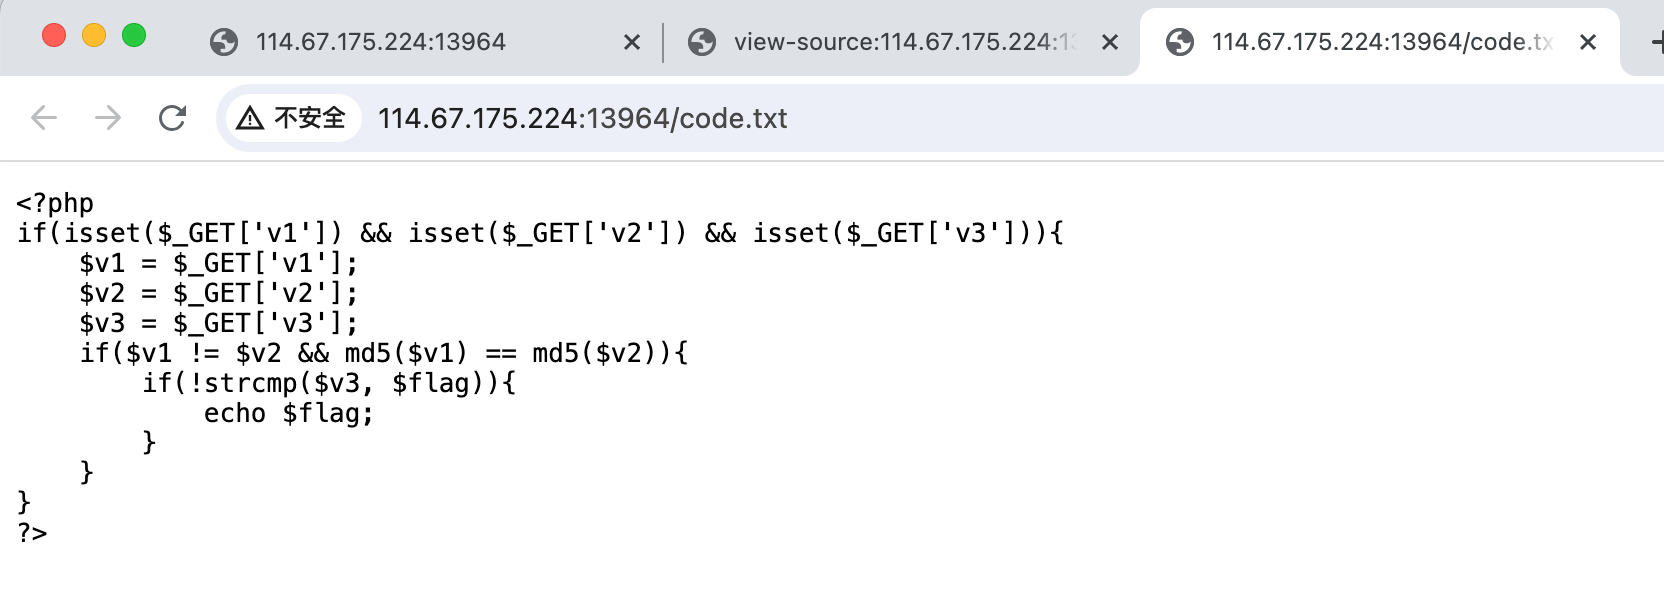Image resolution: width=1664 pixels, height=610 pixels.
Task: Click the globe favicon on view-source tab
Action: click(702, 42)
